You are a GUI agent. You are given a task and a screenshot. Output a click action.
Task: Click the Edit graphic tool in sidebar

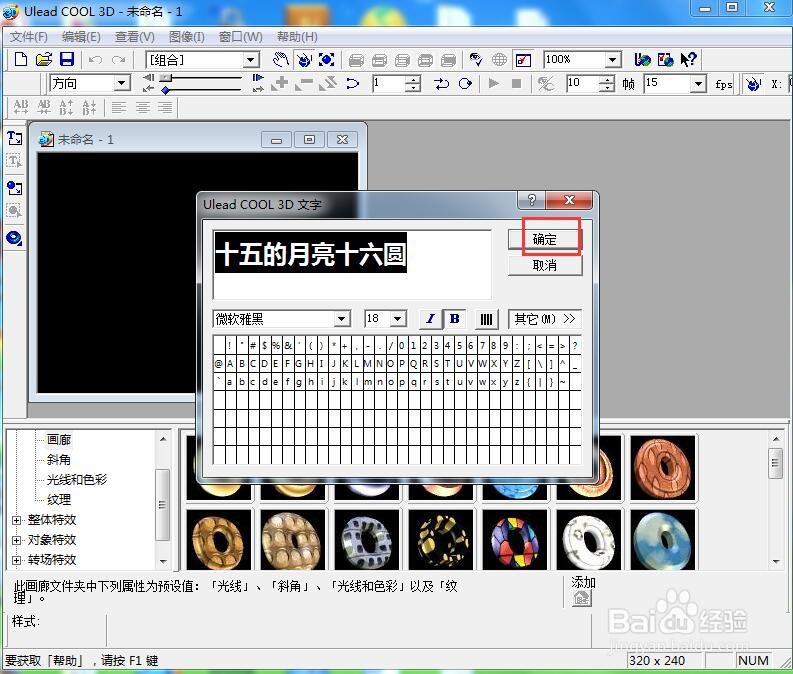(x=14, y=210)
